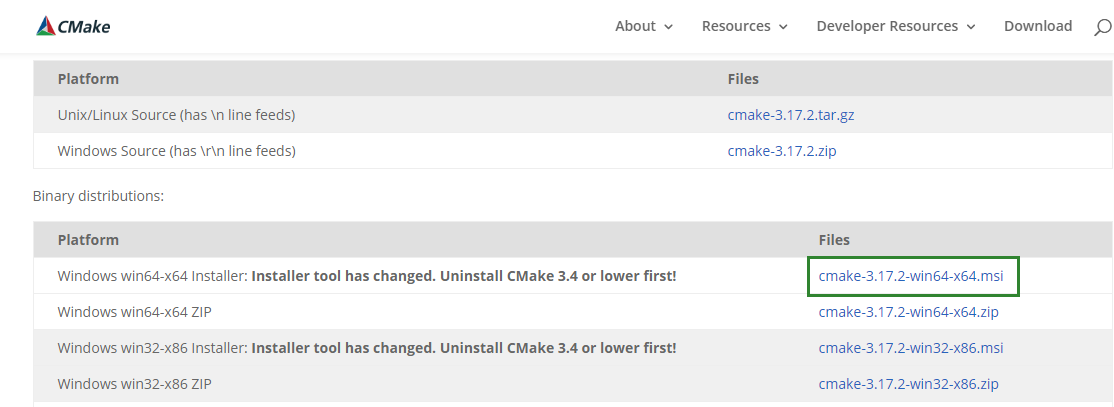Expand the About menu chevron
Screen dimensions: 1114x407
pos(669,27)
